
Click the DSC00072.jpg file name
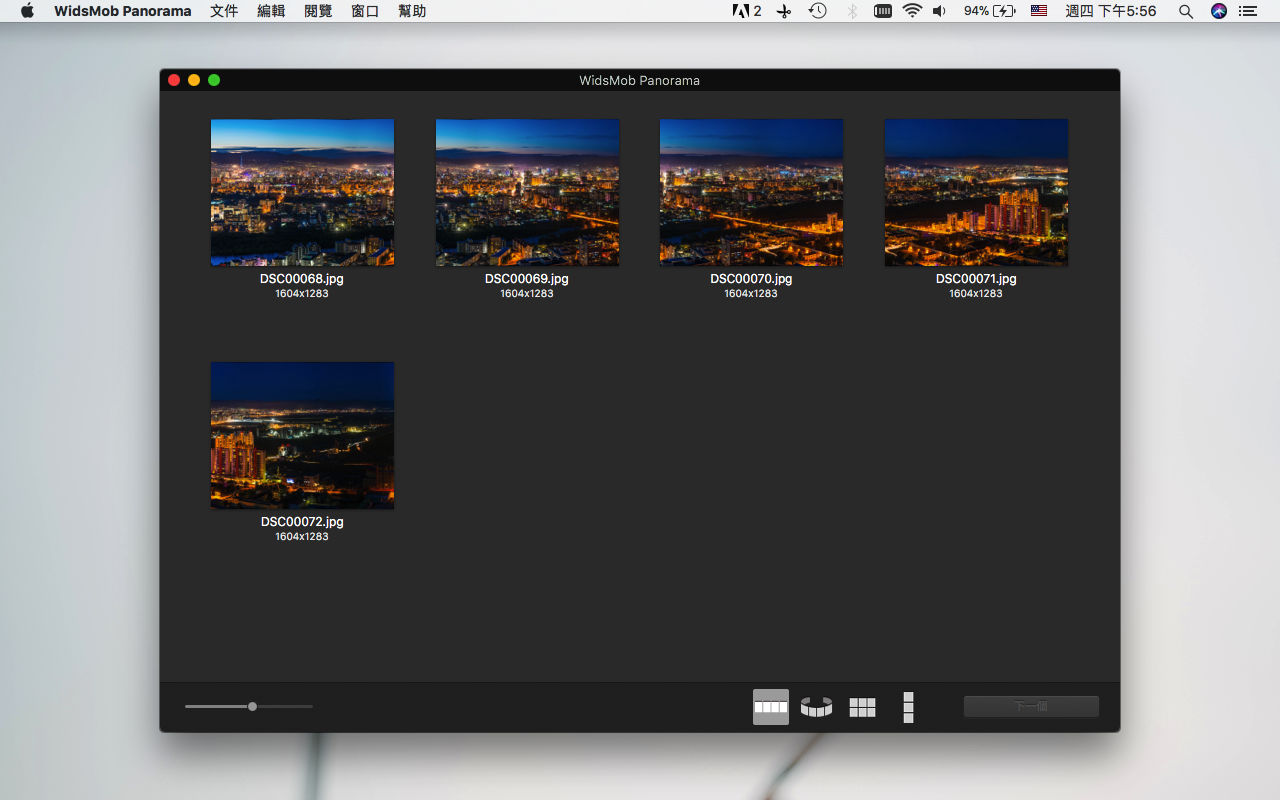[302, 522]
